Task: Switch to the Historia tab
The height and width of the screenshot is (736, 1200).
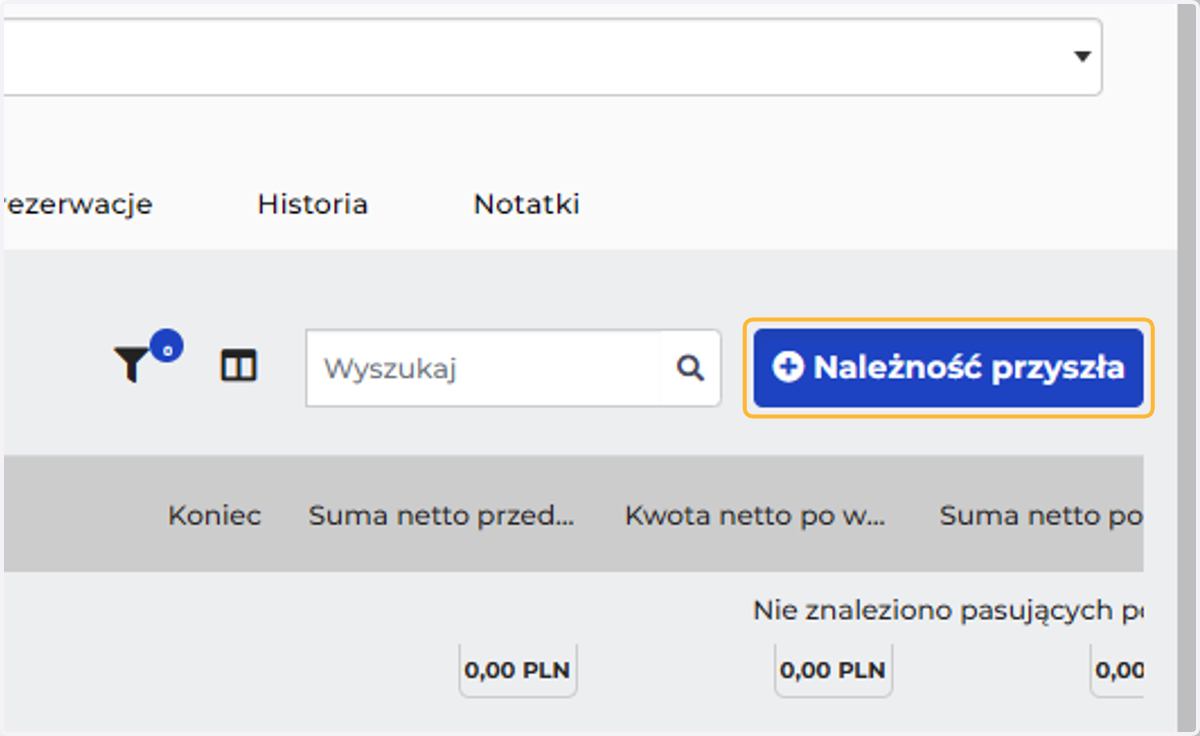Action: [x=312, y=204]
